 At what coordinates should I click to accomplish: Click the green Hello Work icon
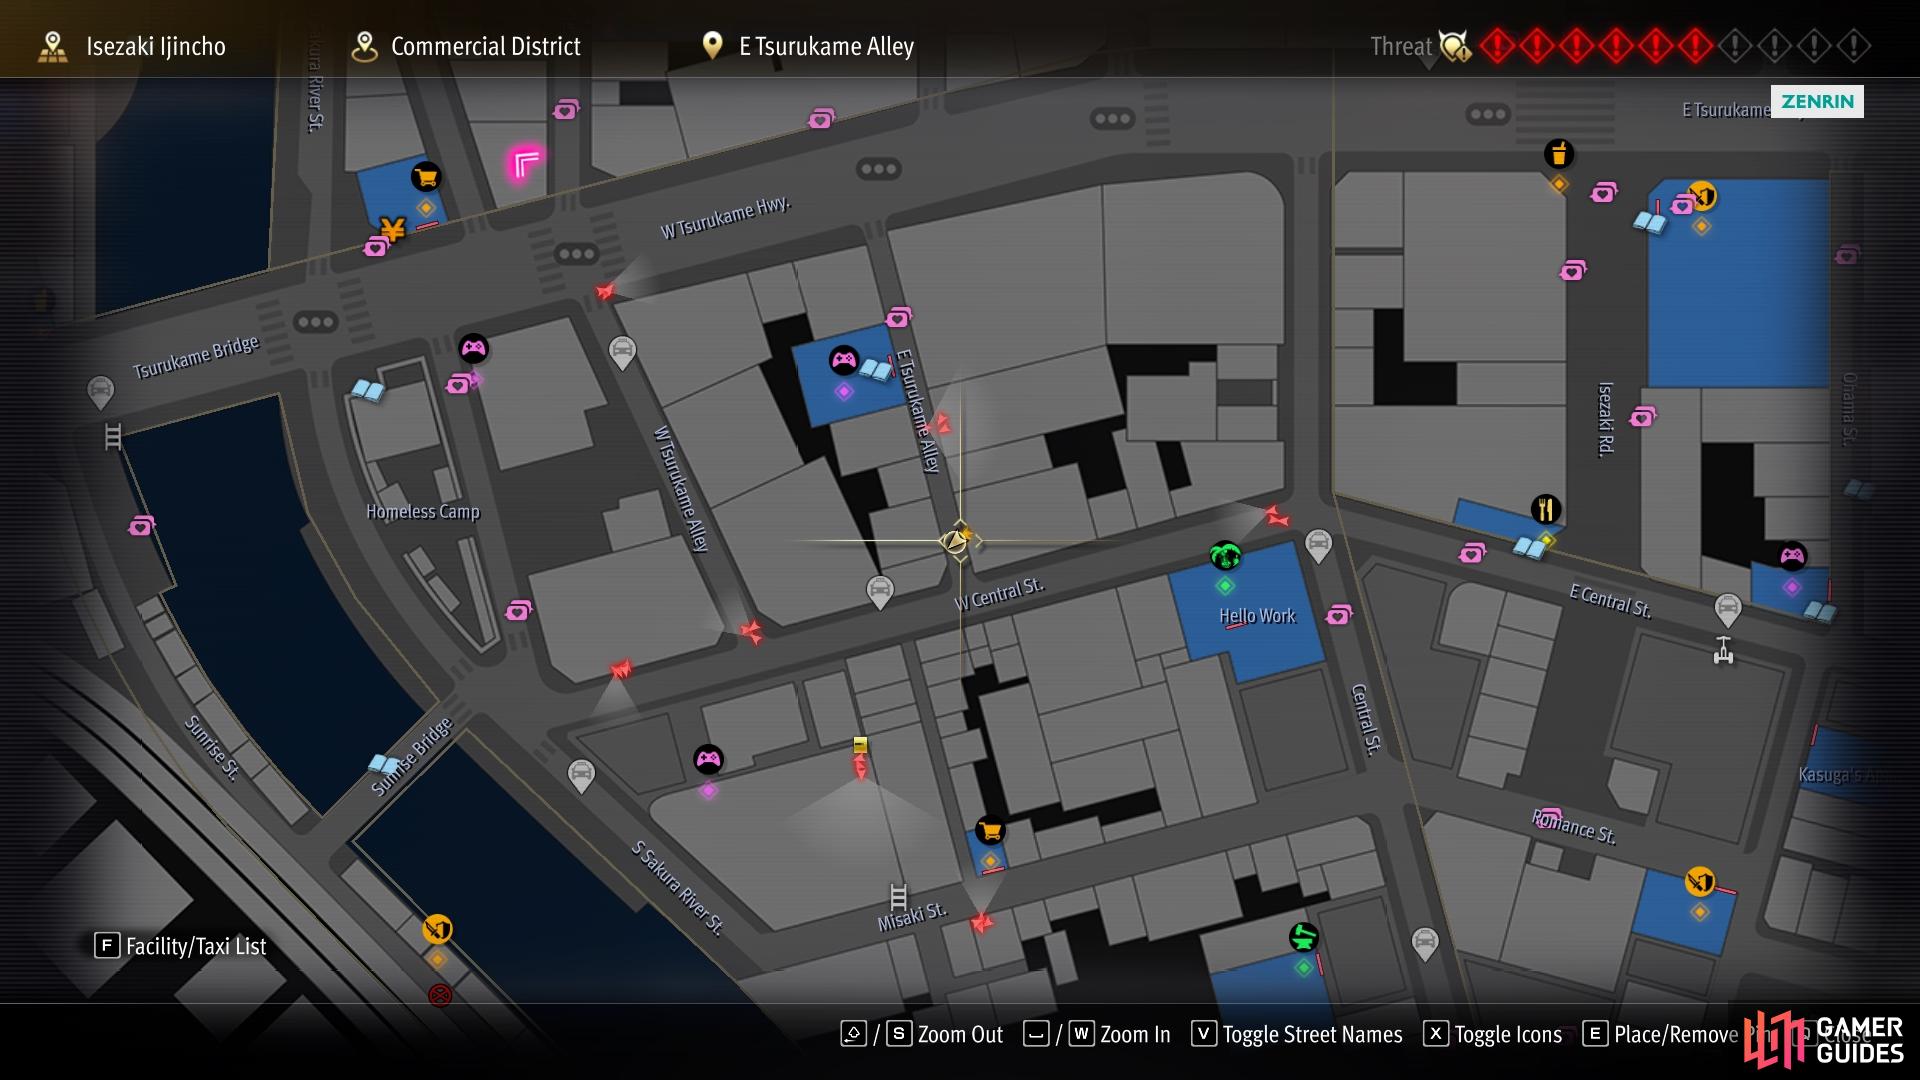click(1225, 555)
